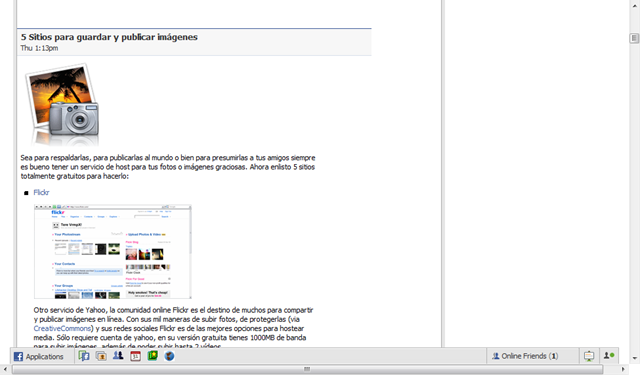Open the notifications icon in bottom bar
Viewport: 640px width, 375px height.
[589, 356]
